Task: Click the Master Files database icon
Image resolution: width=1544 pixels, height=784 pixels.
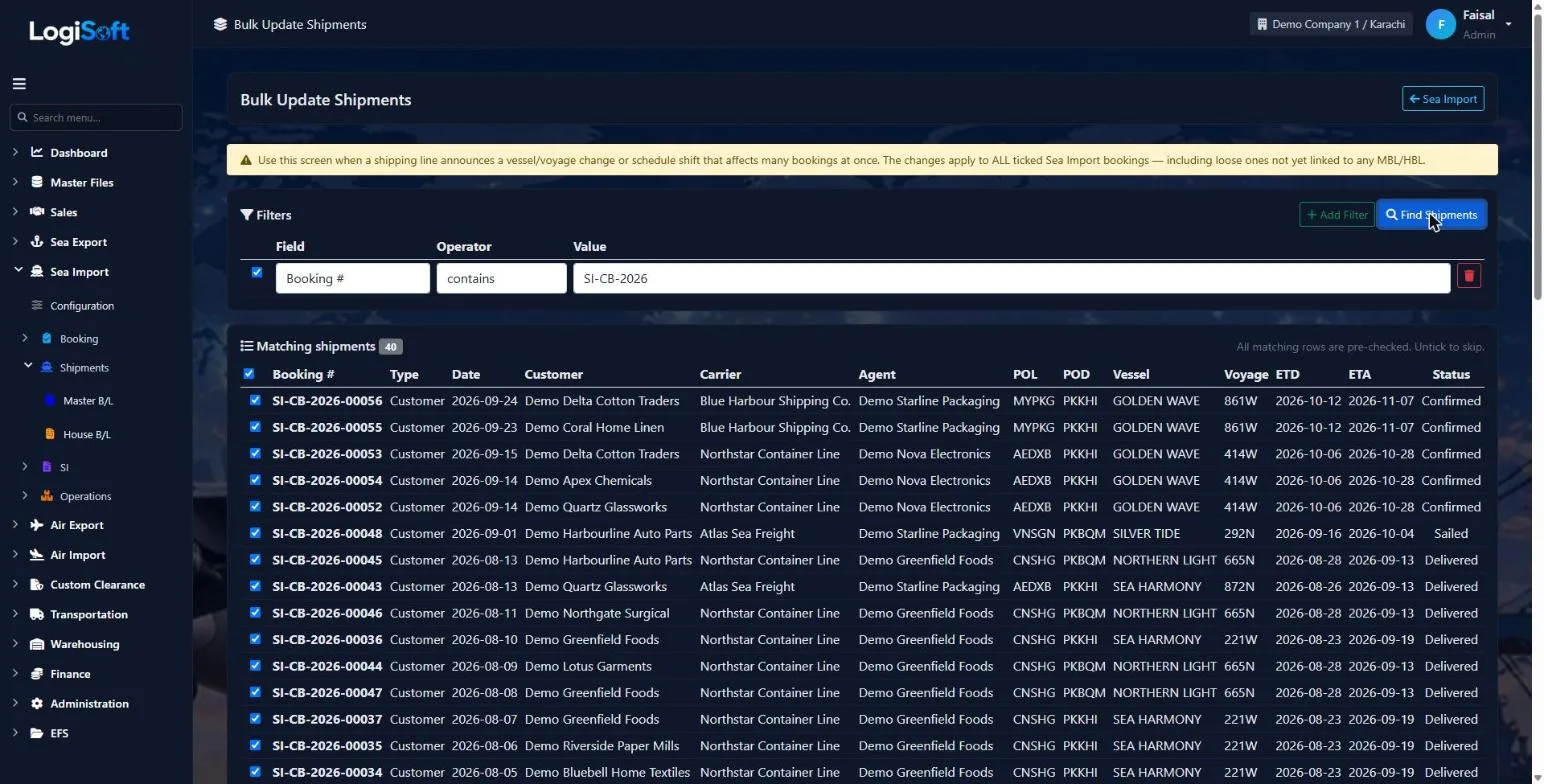Action: coord(37,183)
